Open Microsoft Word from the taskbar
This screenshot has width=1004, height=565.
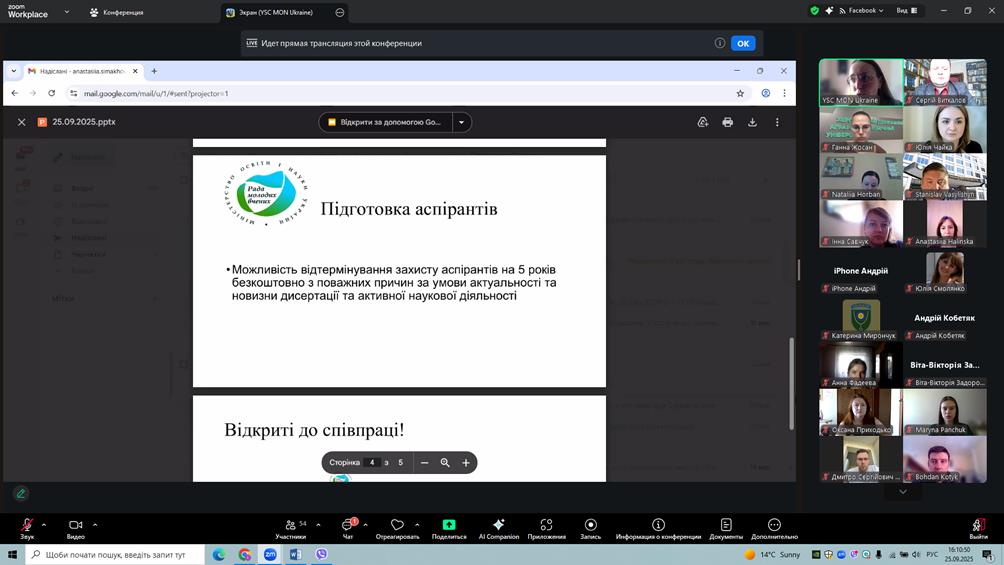point(296,554)
